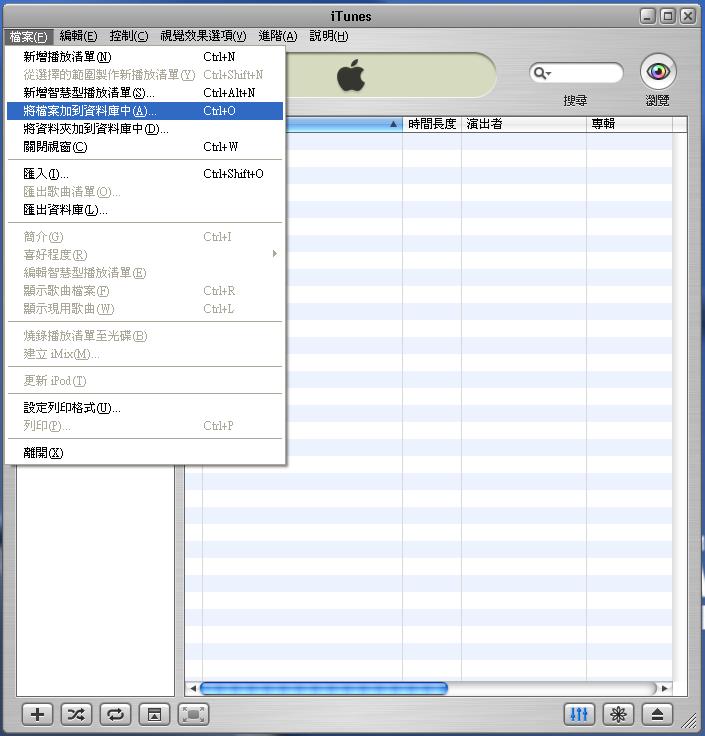This screenshot has height=736, width=705.
Task: Sort by the 演出者 column header
Action: (523, 125)
